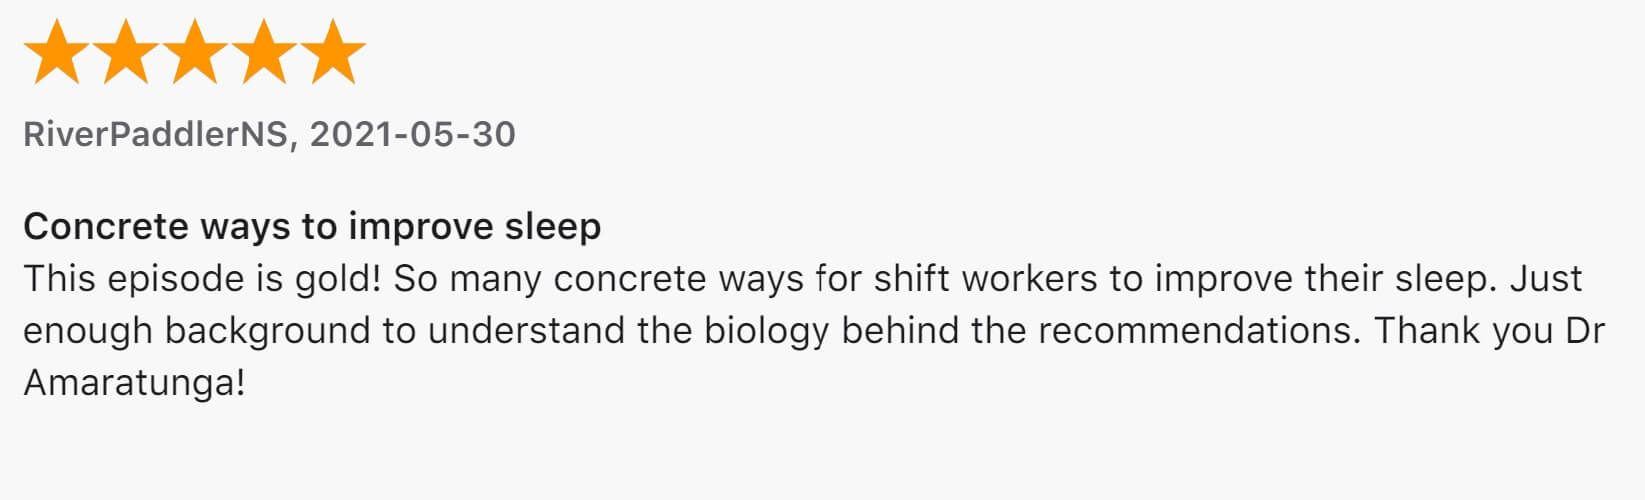Click 'This episode is gold!' sentence
Viewport: 1645px width, 500px height.
203,279
